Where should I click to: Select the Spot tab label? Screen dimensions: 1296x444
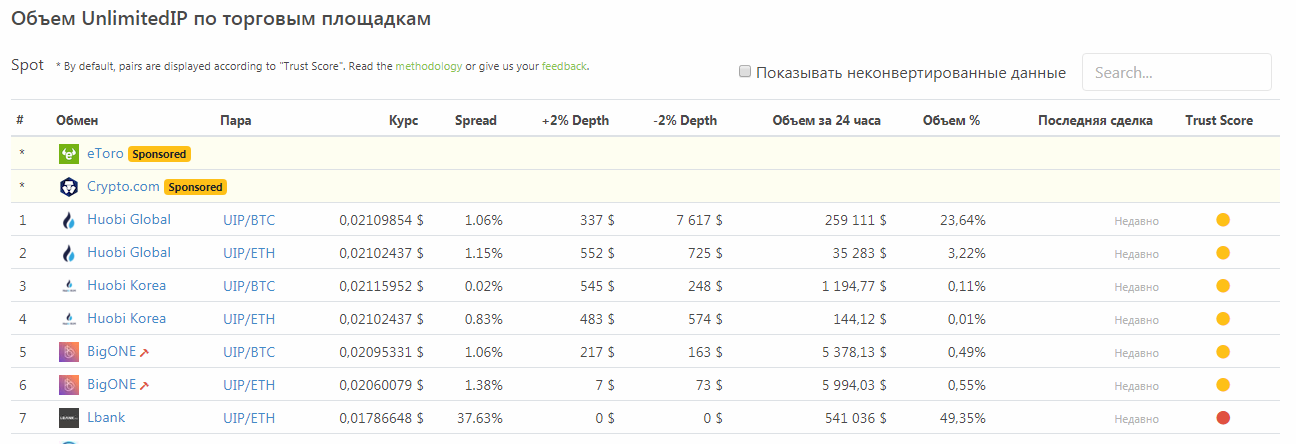tap(27, 65)
